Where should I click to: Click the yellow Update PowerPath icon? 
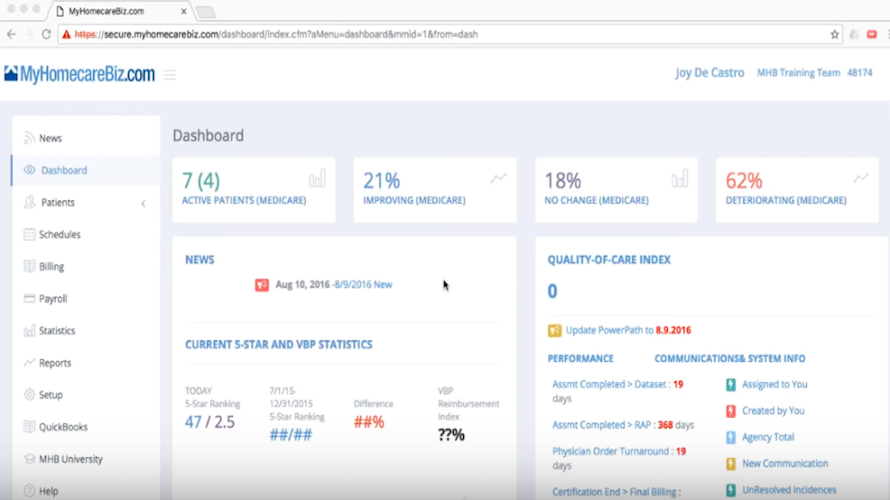point(555,330)
